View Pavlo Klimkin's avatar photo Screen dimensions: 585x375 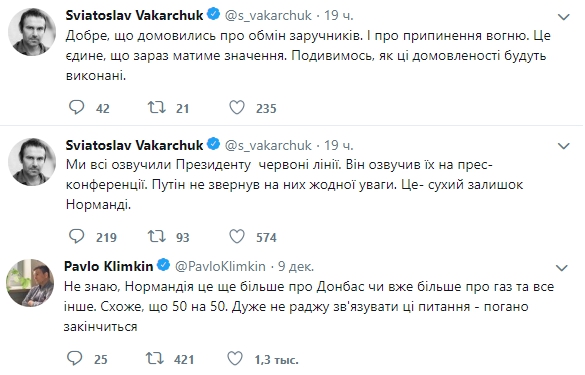point(30,283)
